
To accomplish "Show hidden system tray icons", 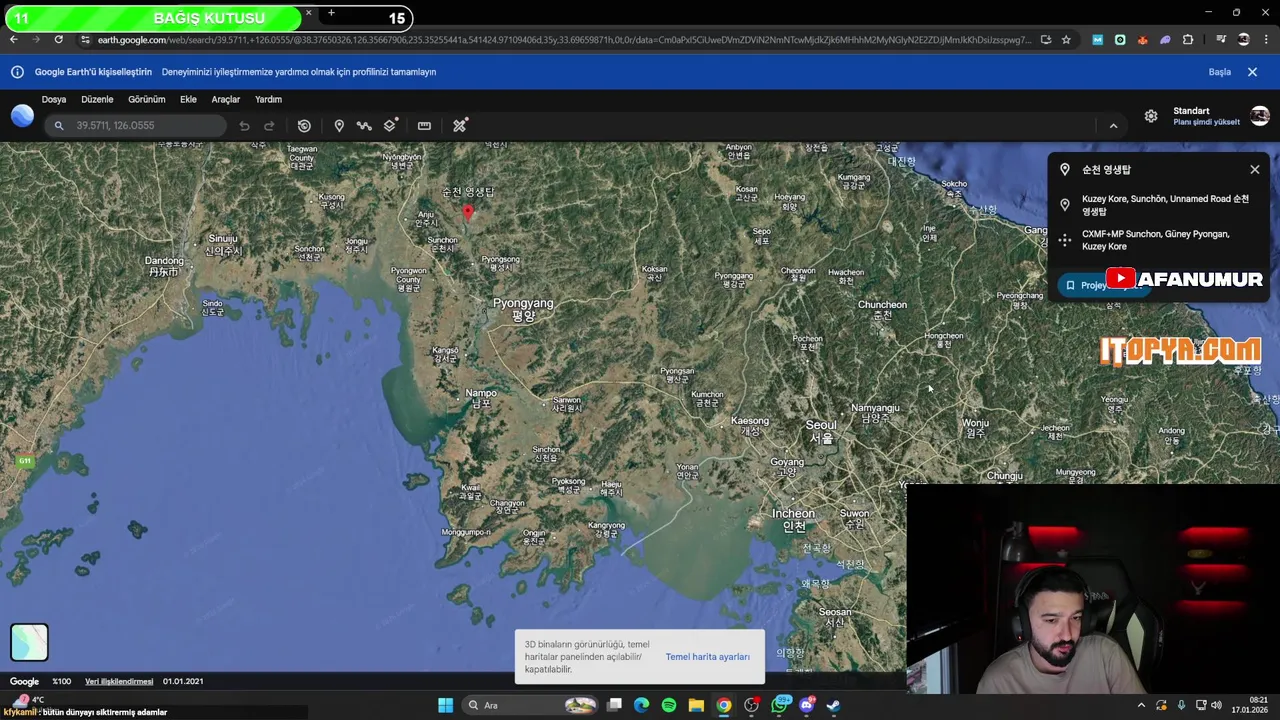I will coord(1141,705).
